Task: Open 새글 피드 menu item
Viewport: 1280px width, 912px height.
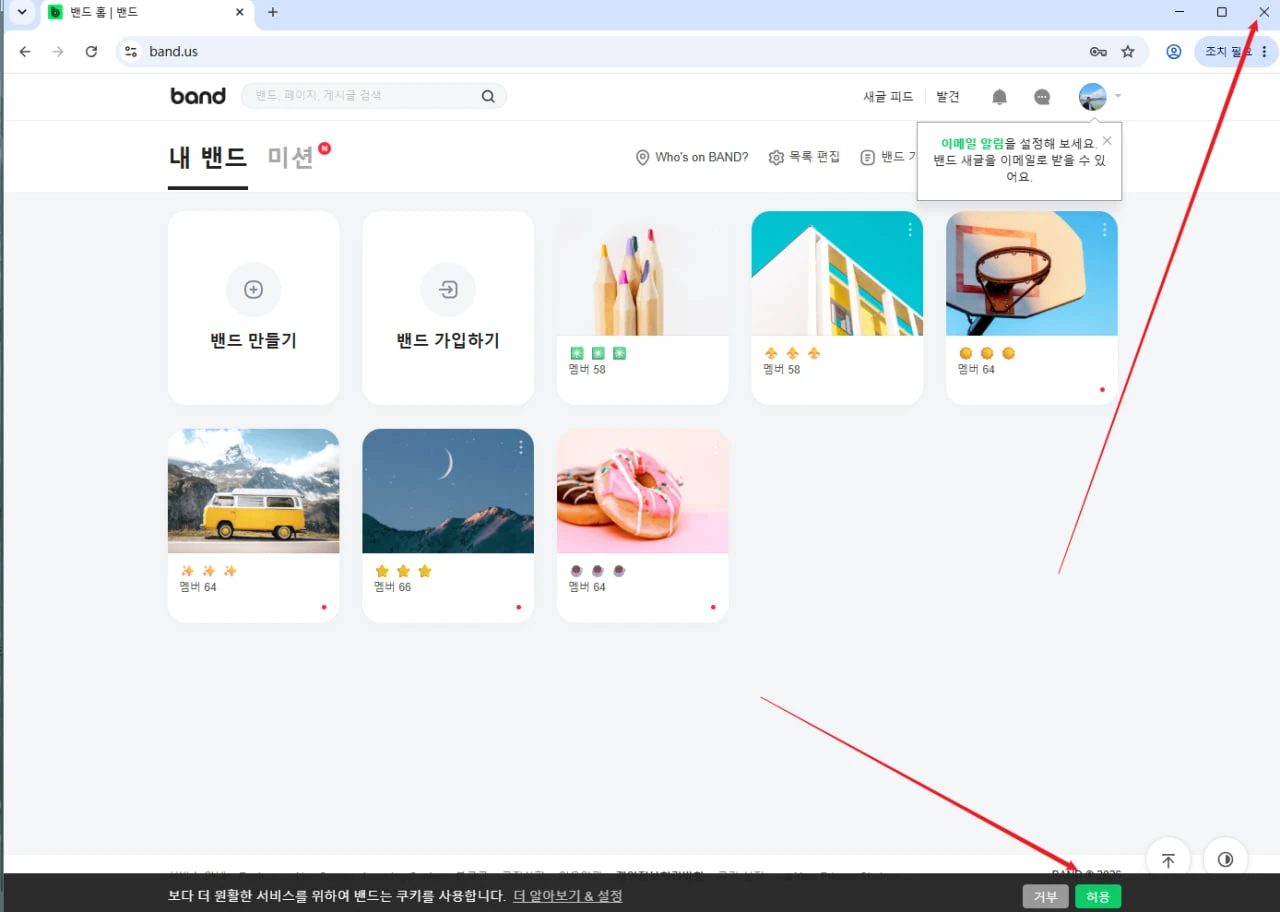Action: [x=889, y=97]
